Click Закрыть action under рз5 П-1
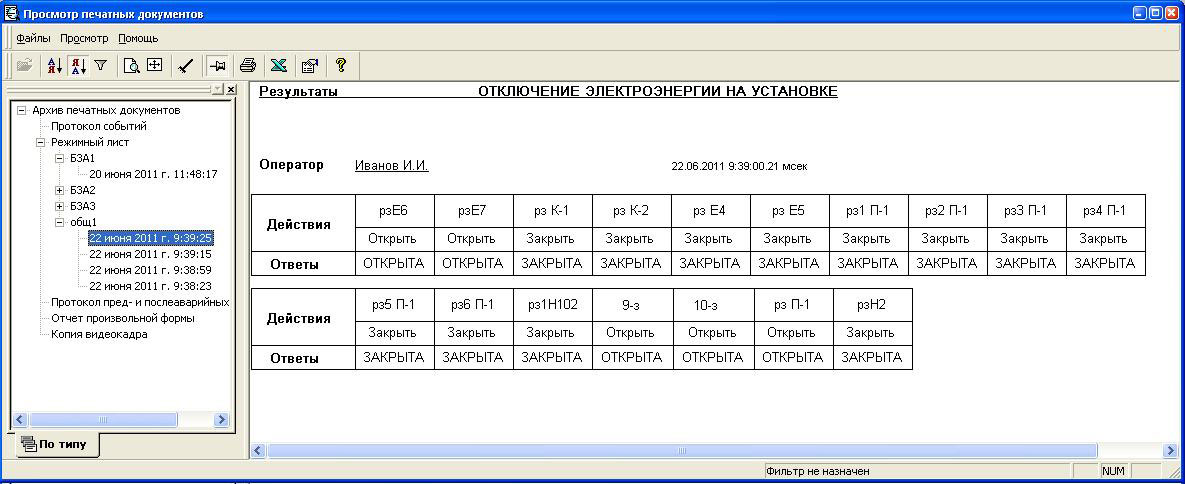 [394, 333]
